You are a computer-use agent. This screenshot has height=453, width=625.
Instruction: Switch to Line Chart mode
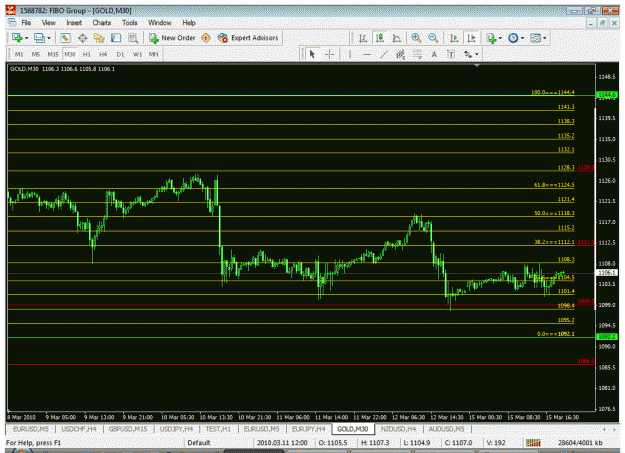(x=397, y=38)
